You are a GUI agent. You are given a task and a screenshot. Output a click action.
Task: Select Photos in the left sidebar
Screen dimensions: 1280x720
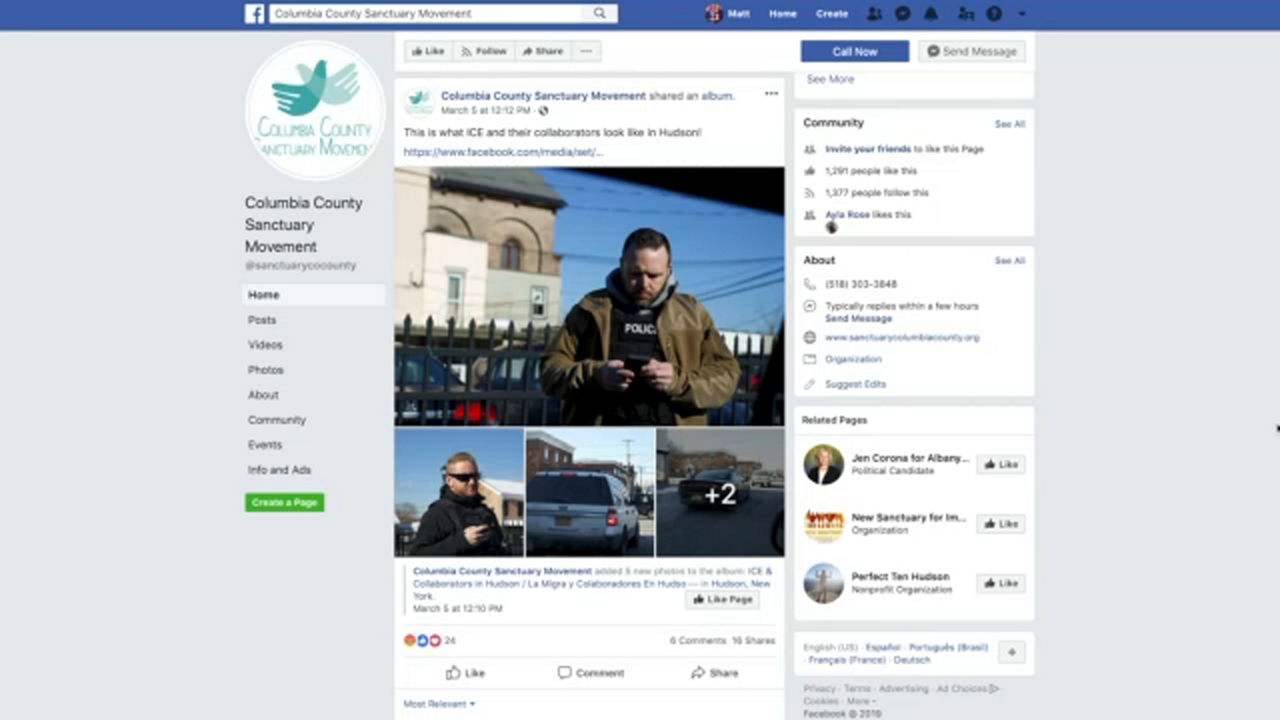pyautogui.click(x=266, y=370)
